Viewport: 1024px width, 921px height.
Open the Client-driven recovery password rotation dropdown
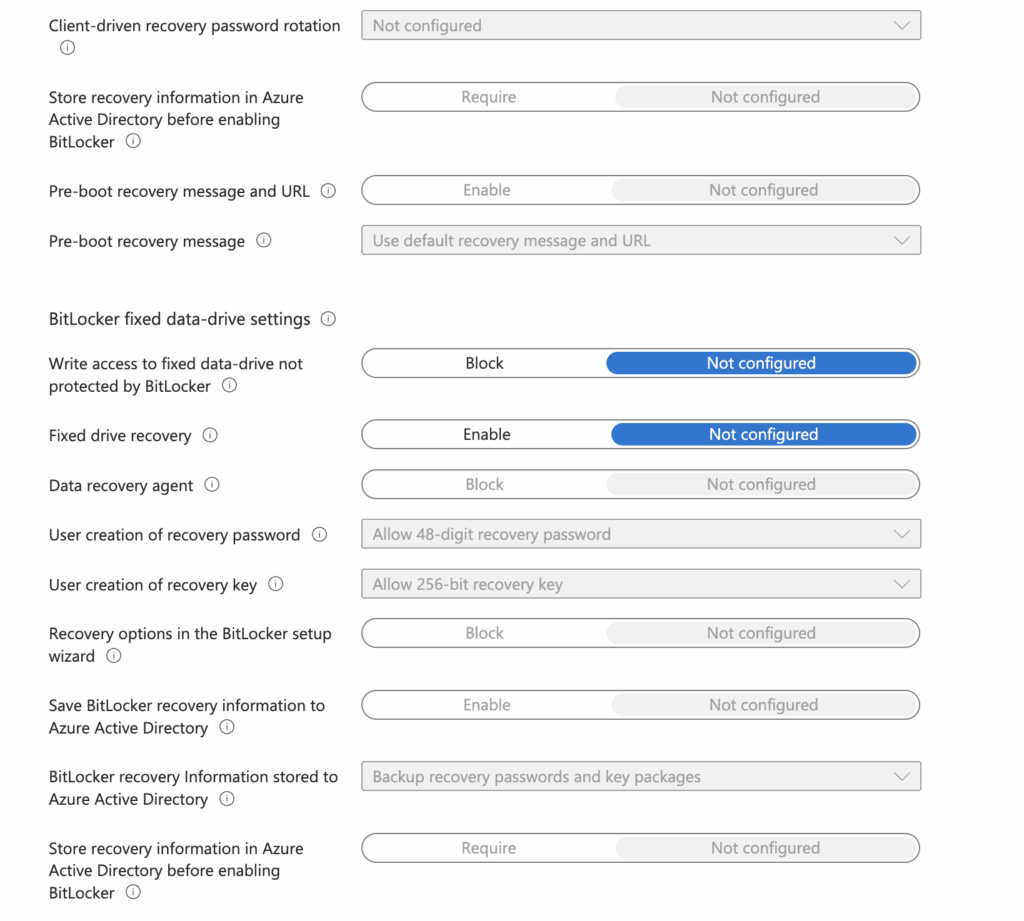tap(640, 24)
